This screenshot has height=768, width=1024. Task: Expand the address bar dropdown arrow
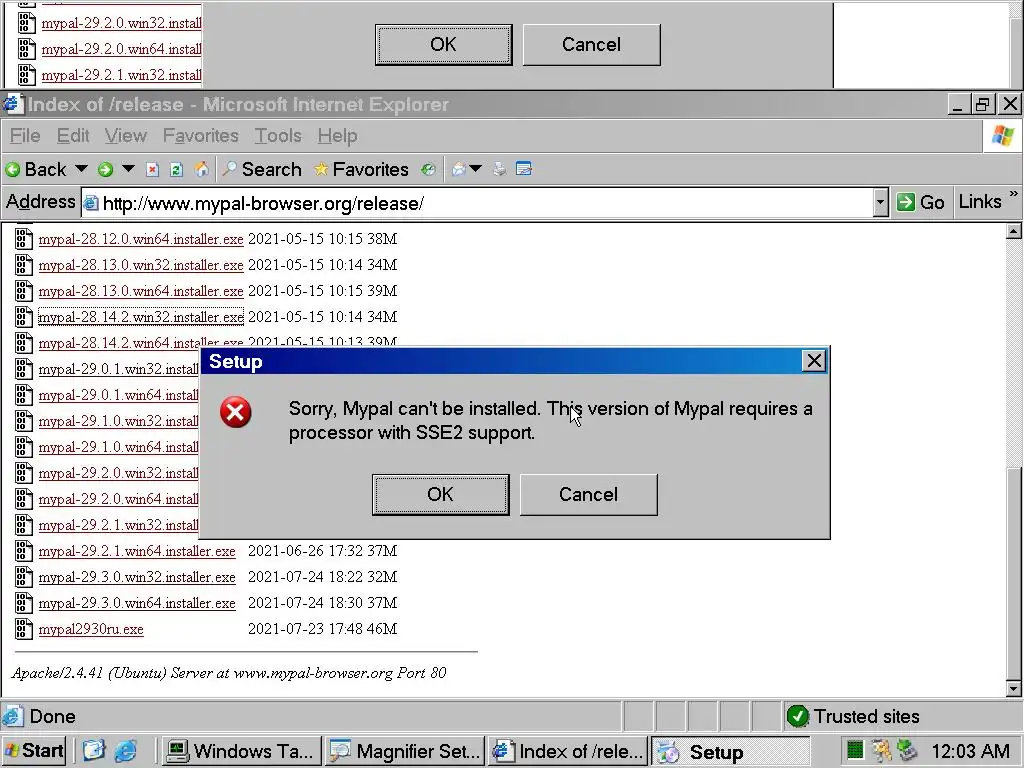point(880,203)
